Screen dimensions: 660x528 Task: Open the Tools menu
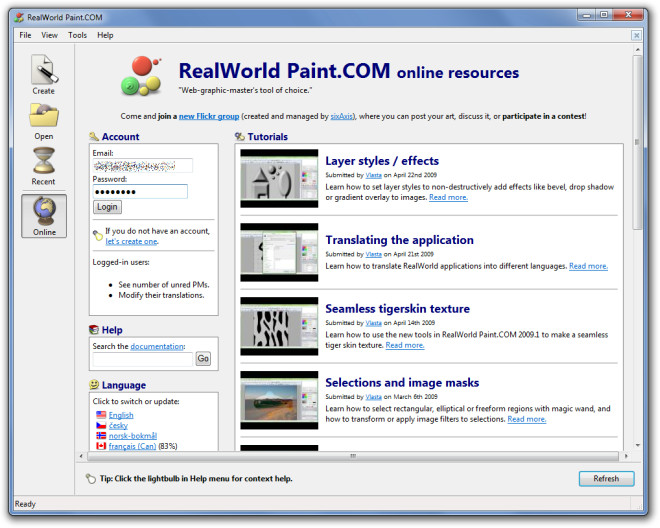(77, 35)
